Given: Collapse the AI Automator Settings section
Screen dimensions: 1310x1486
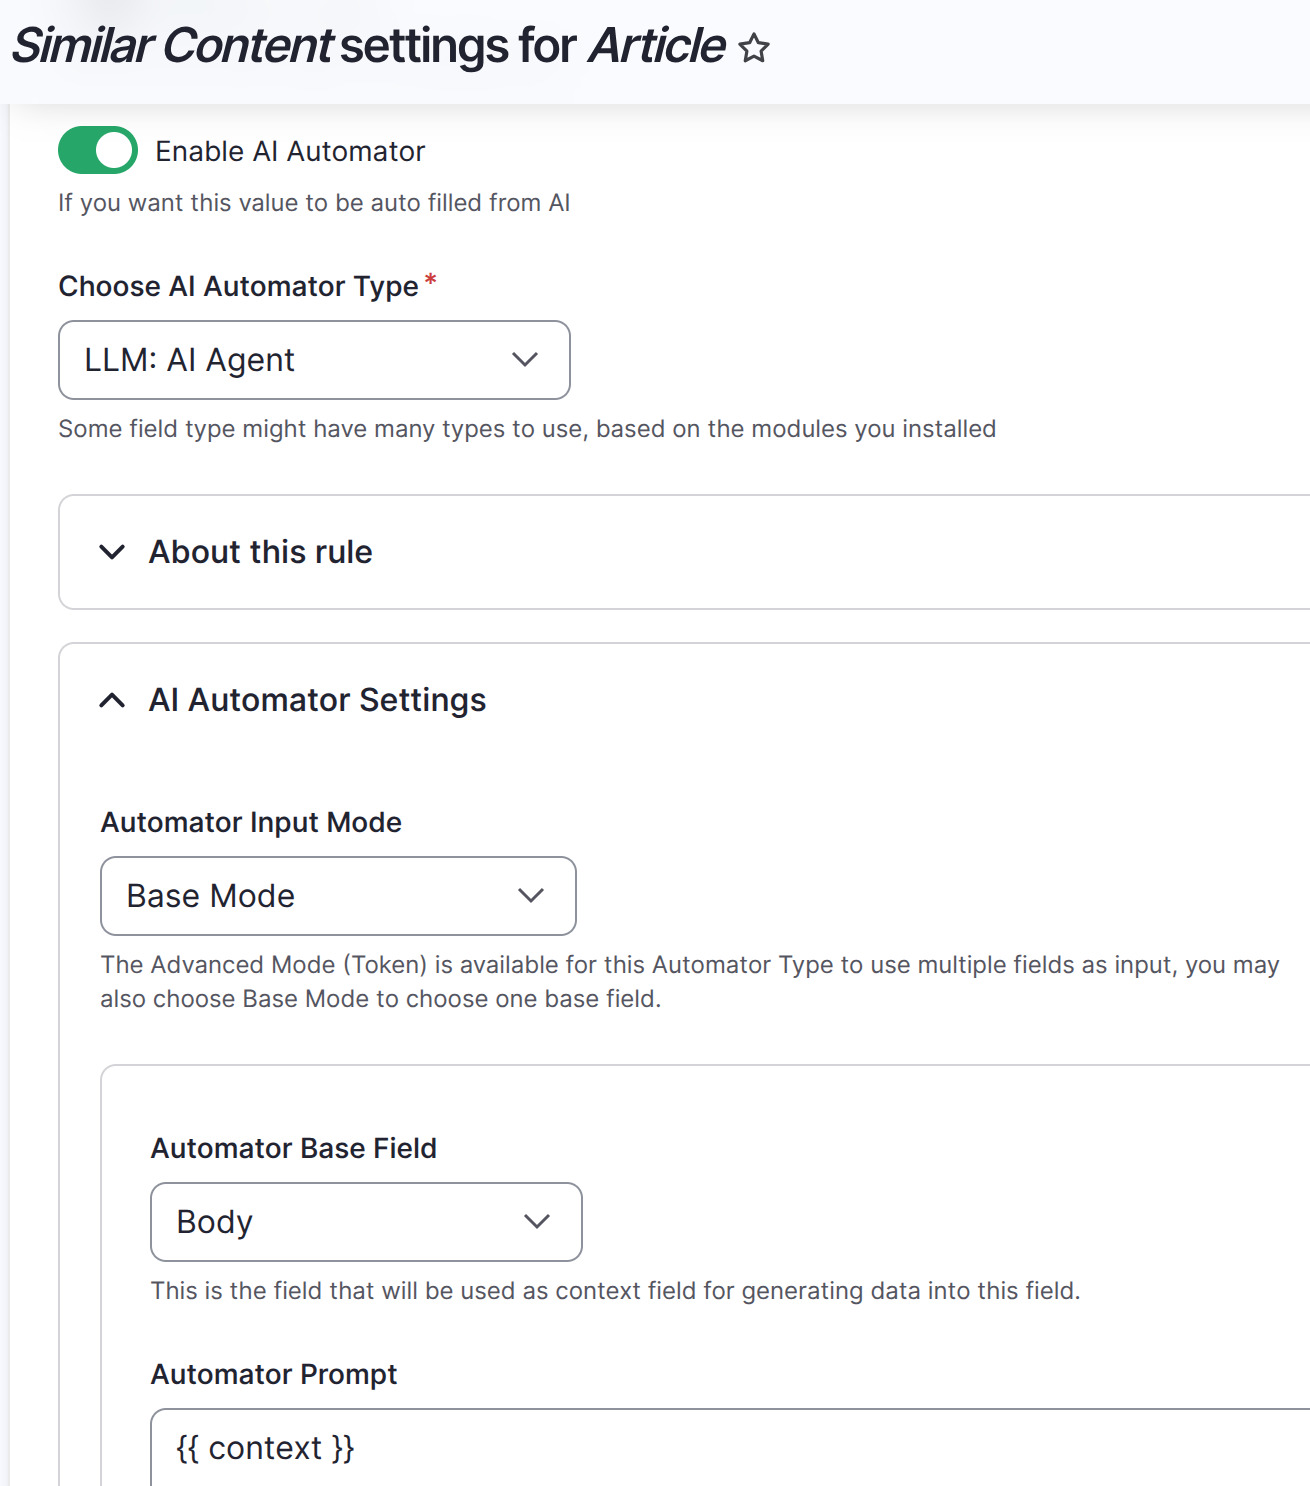Looking at the screenshot, I should (317, 700).
